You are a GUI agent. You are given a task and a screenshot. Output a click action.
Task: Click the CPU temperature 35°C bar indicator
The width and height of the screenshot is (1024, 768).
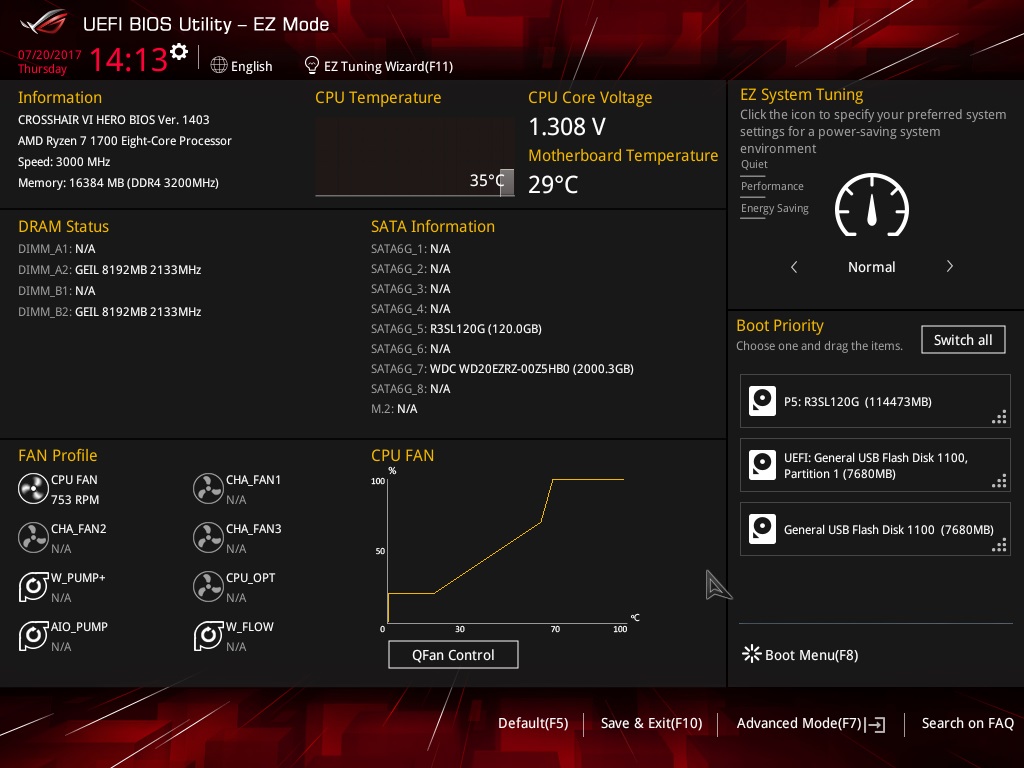pyautogui.click(x=507, y=182)
